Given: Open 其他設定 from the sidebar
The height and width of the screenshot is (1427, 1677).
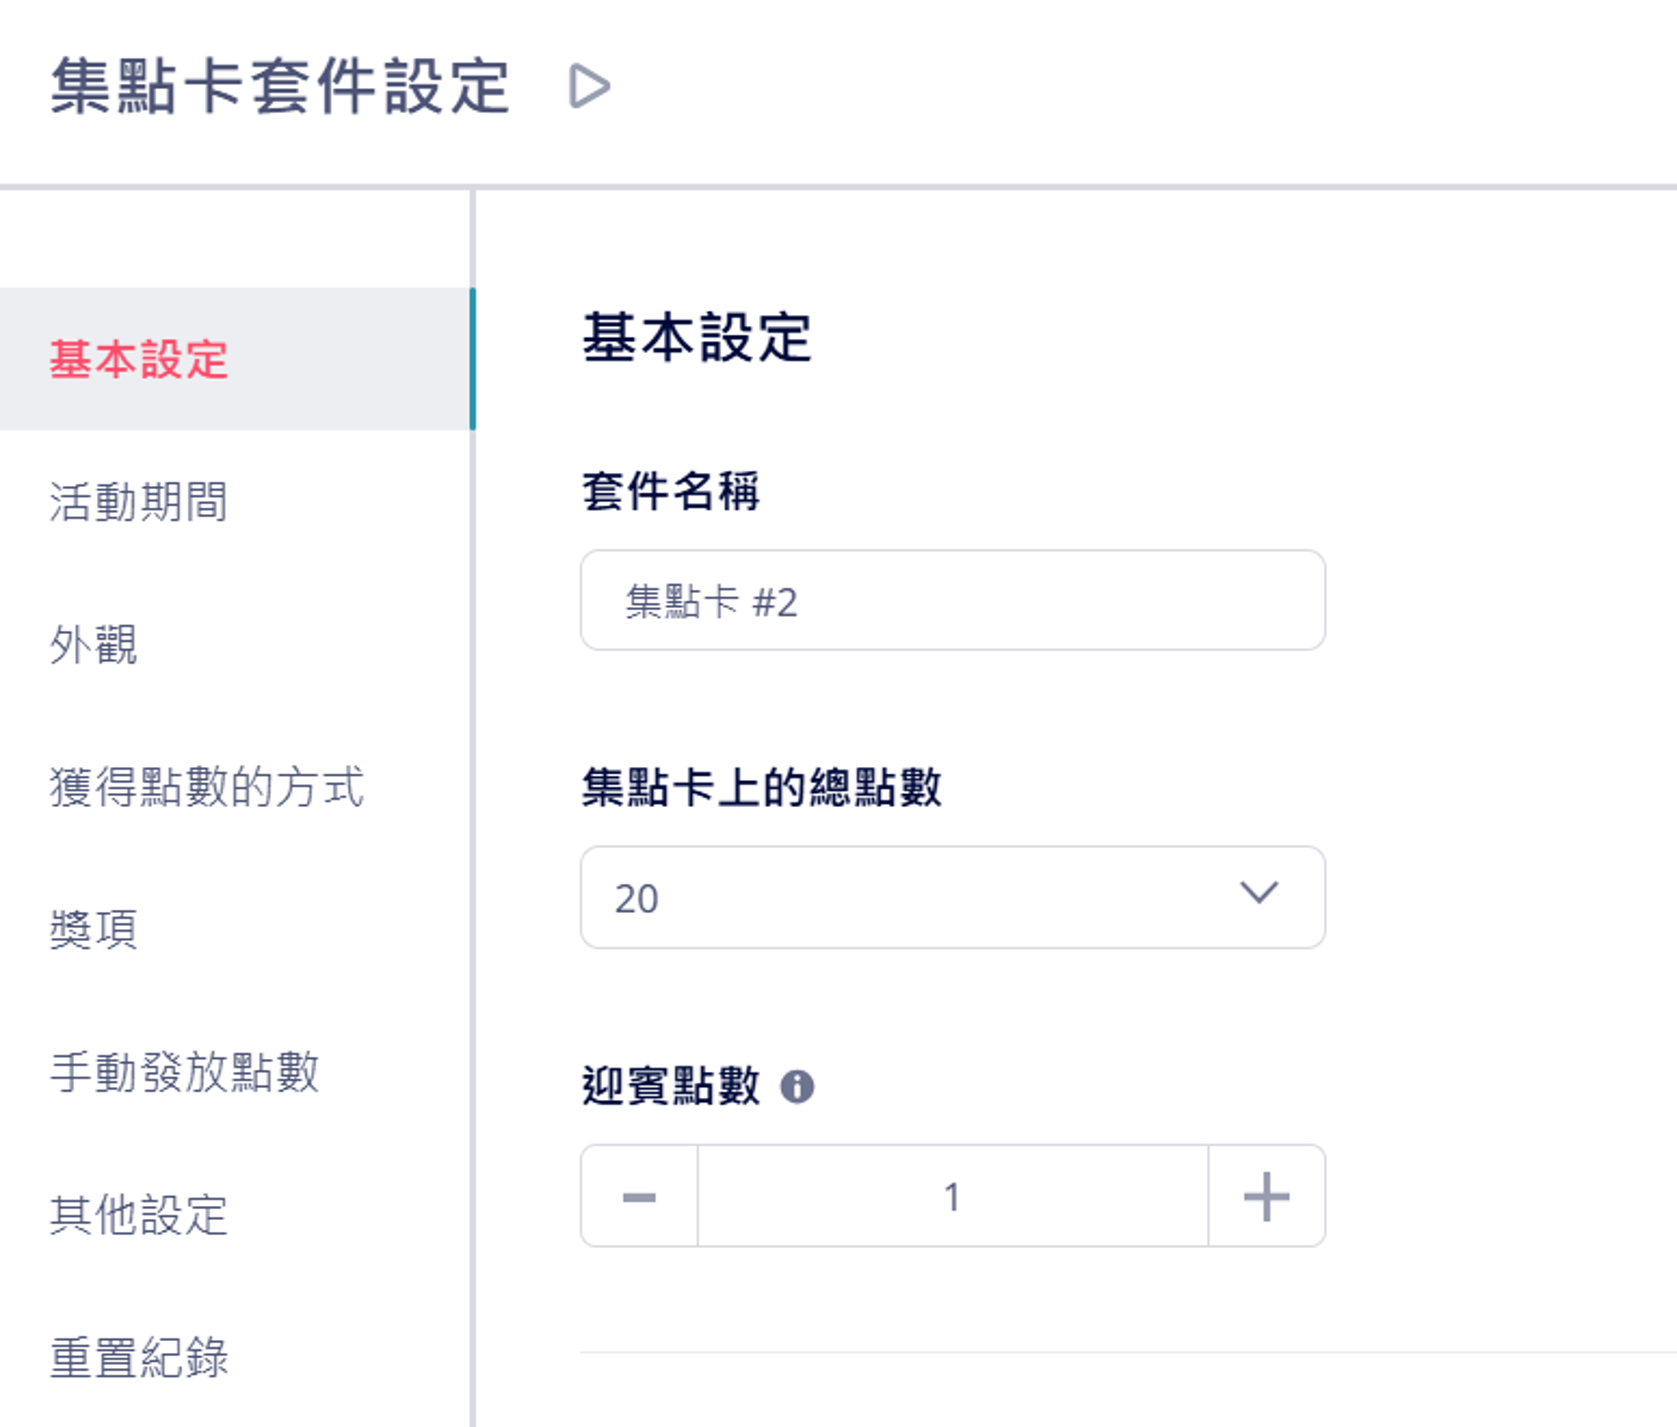Looking at the screenshot, I should (139, 1215).
